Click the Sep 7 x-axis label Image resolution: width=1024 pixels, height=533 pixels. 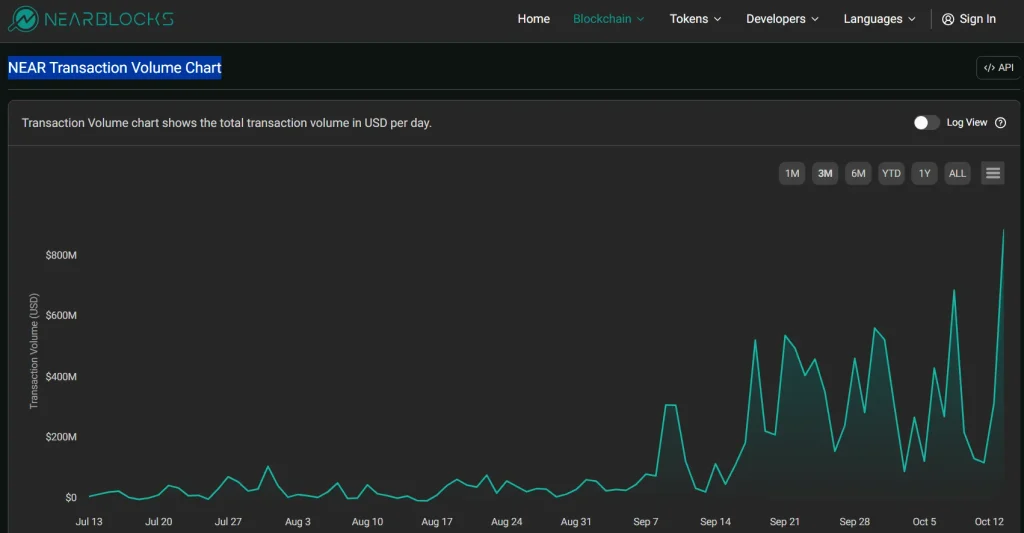646,521
